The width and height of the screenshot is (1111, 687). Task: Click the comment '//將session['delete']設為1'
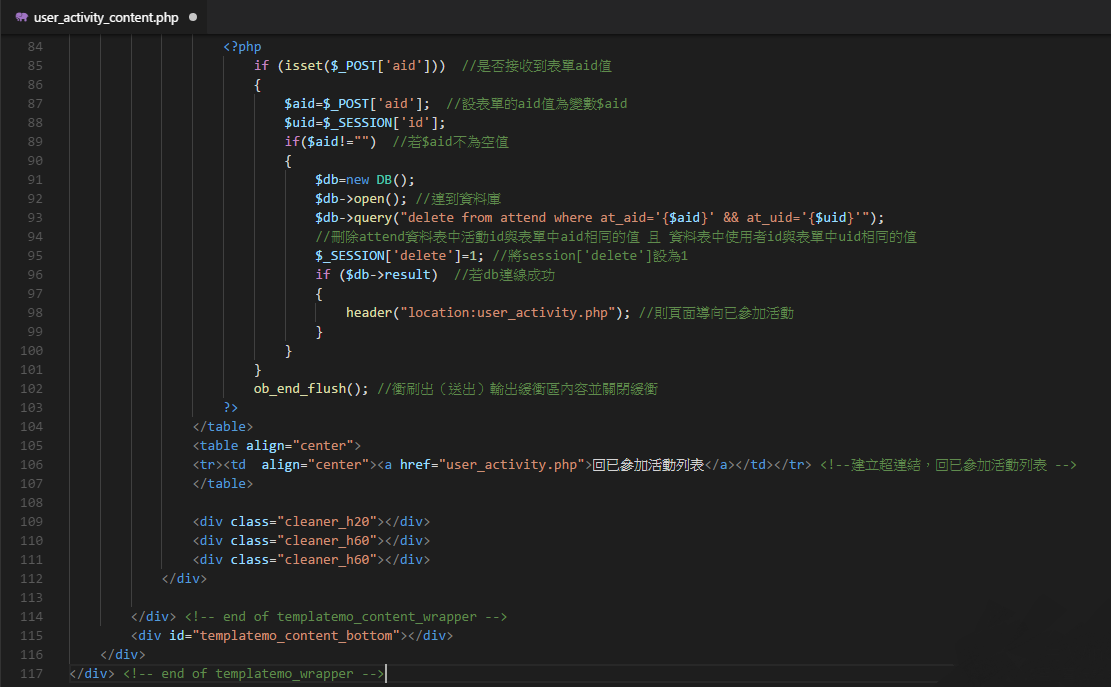click(x=590, y=256)
